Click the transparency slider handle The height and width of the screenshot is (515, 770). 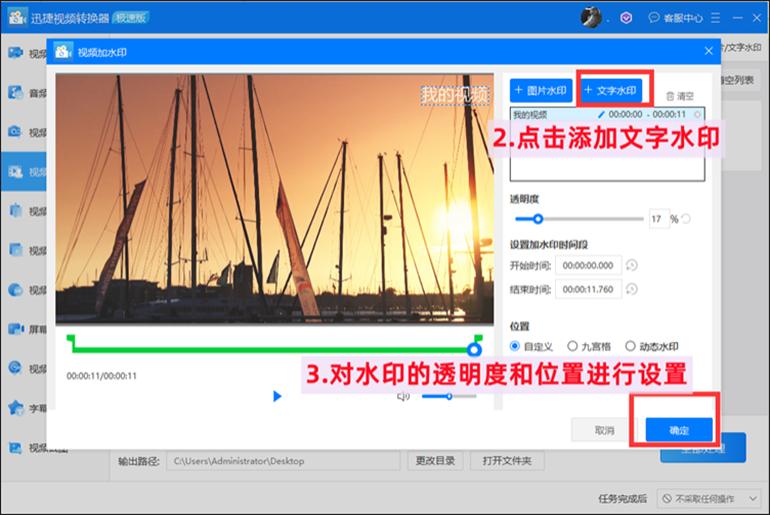click(x=538, y=219)
